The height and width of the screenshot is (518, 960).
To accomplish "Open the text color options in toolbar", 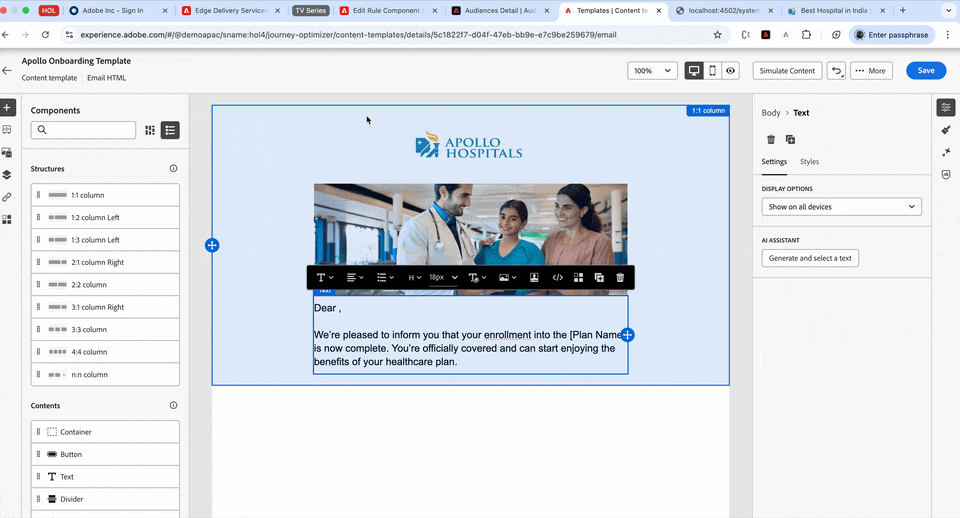I will click(x=477, y=277).
